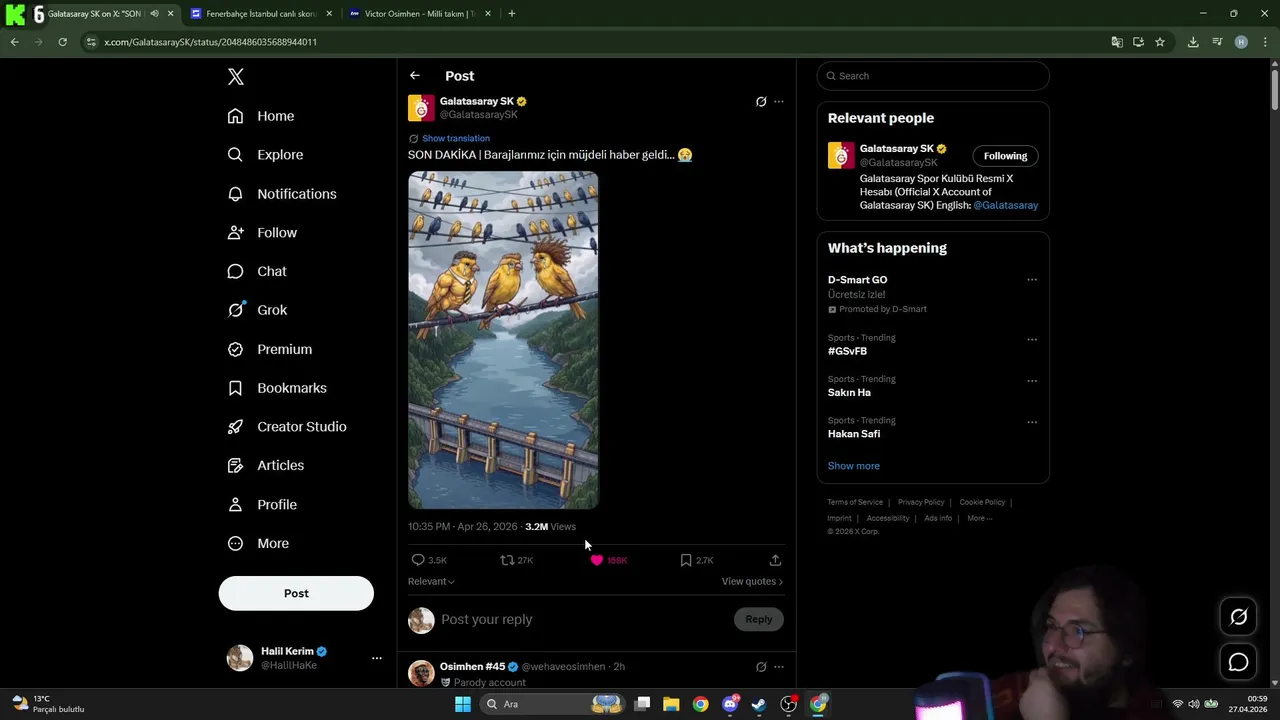This screenshot has width=1280, height=720.
Task: Open browser downloads icon
Action: click(1193, 42)
